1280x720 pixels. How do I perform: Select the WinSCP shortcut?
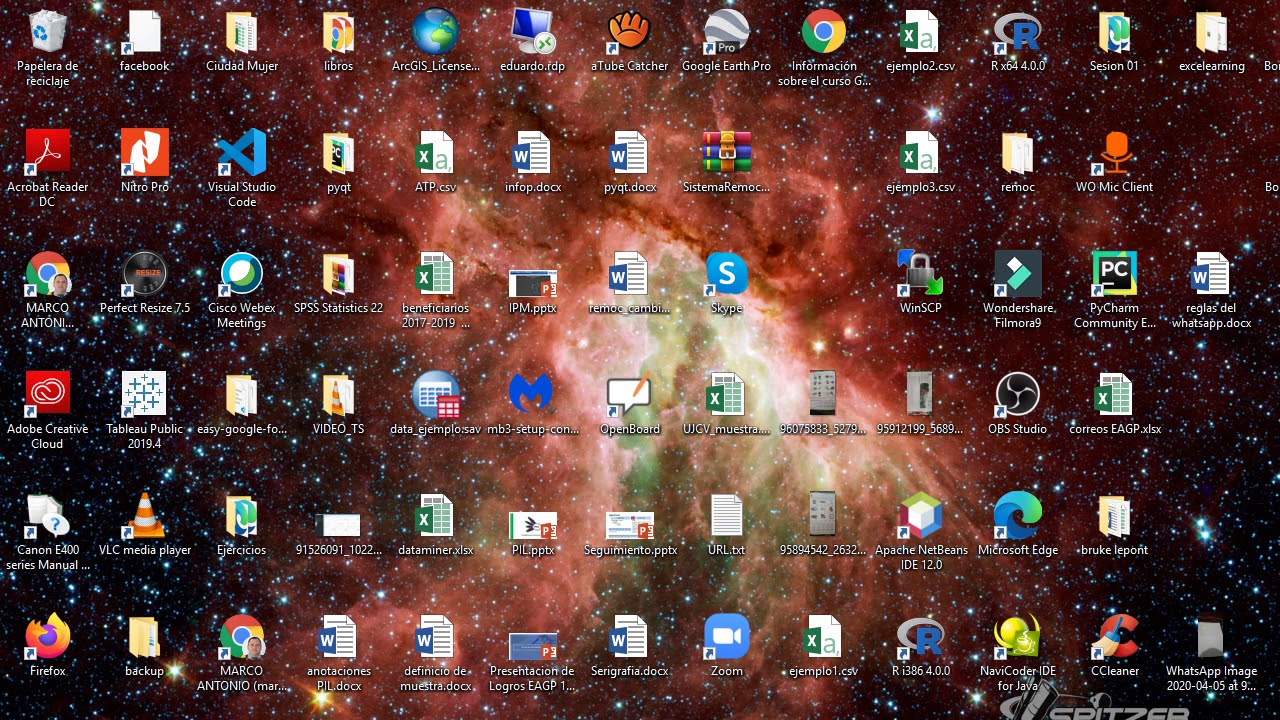pyautogui.click(x=920, y=274)
